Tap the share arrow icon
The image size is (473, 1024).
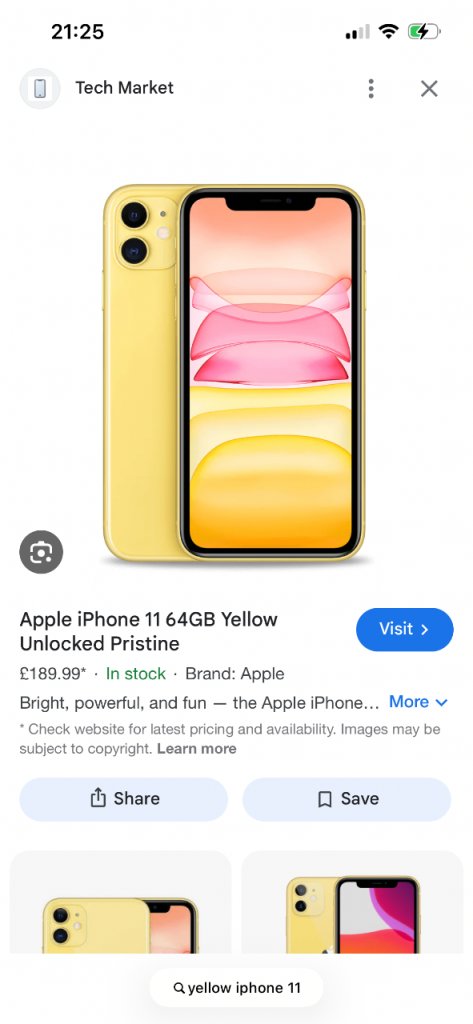click(x=98, y=798)
